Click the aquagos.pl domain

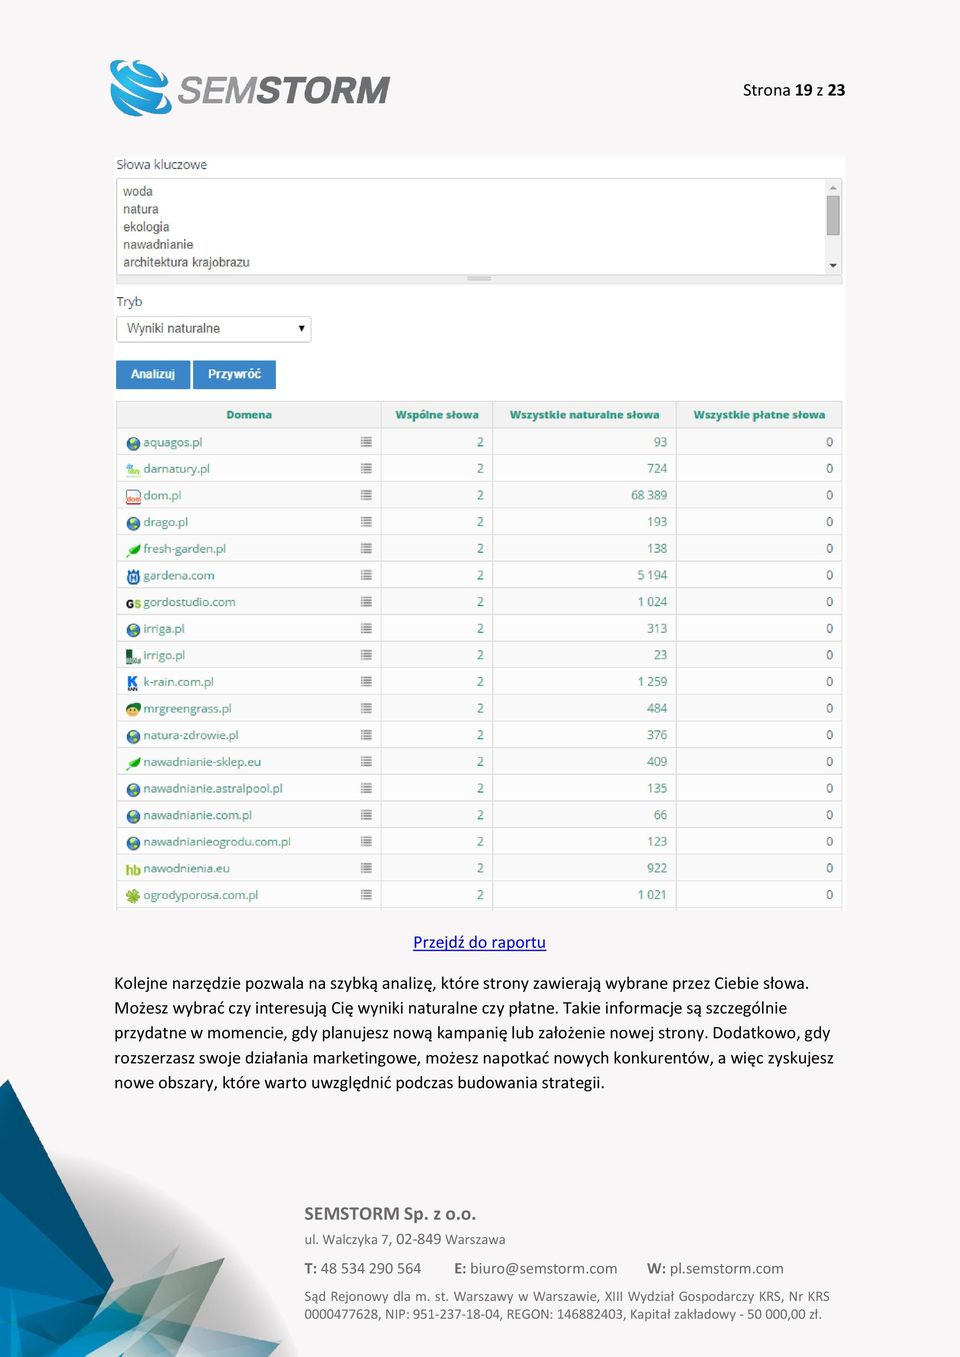pos(172,442)
